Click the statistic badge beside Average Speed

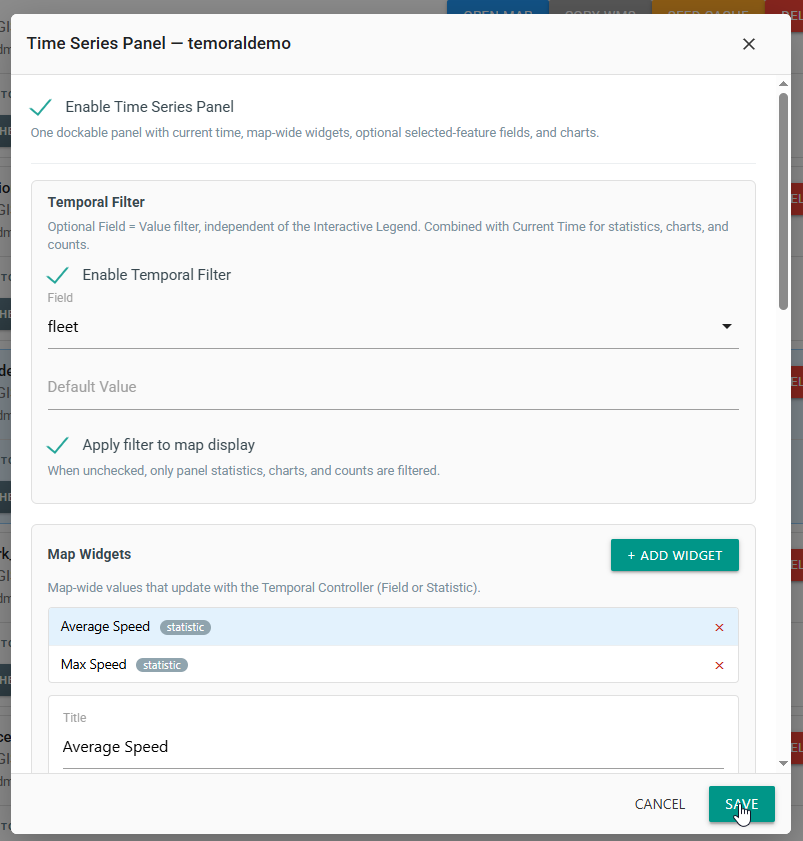[185, 627]
